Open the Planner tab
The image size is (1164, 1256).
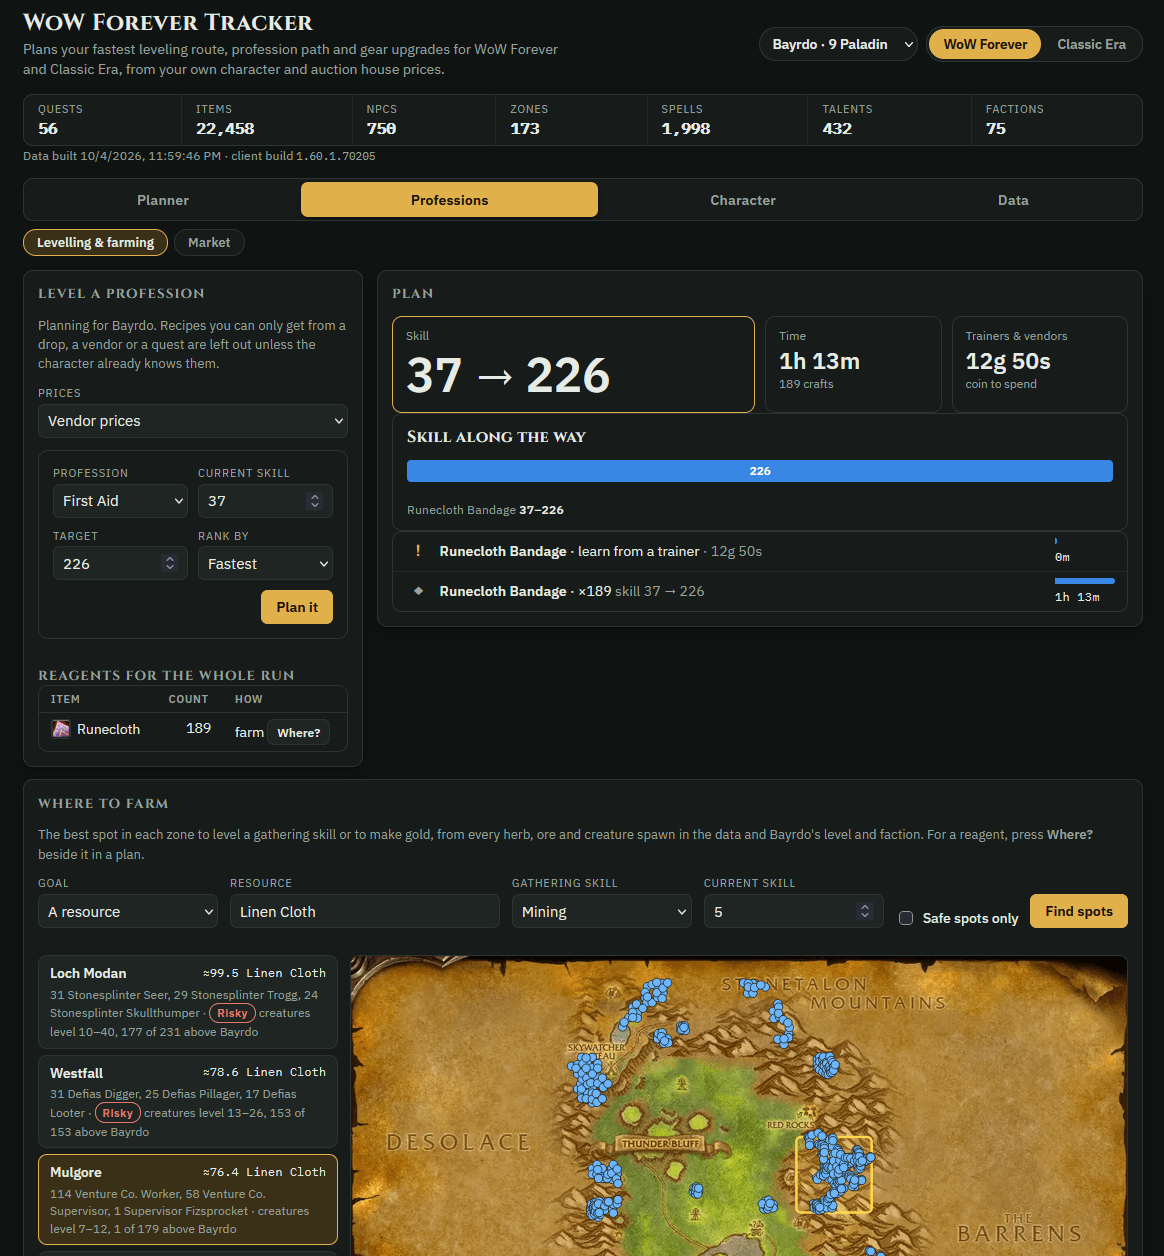(163, 200)
